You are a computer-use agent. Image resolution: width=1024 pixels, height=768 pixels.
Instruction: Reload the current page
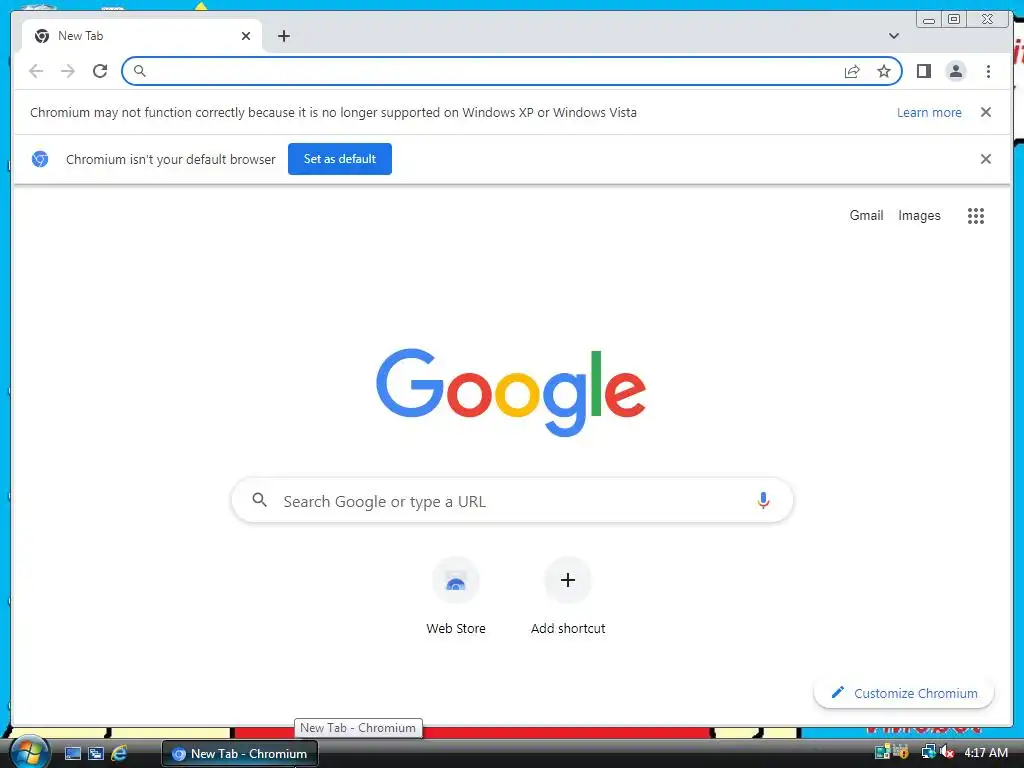(x=100, y=71)
